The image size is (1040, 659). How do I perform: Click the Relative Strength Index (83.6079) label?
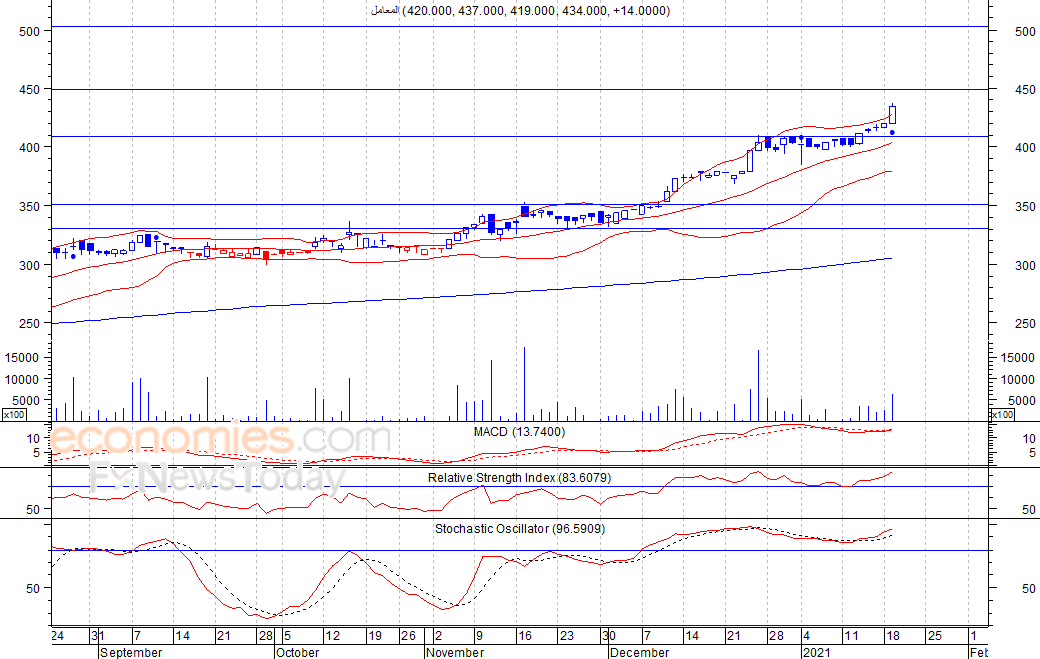click(519, 477)
